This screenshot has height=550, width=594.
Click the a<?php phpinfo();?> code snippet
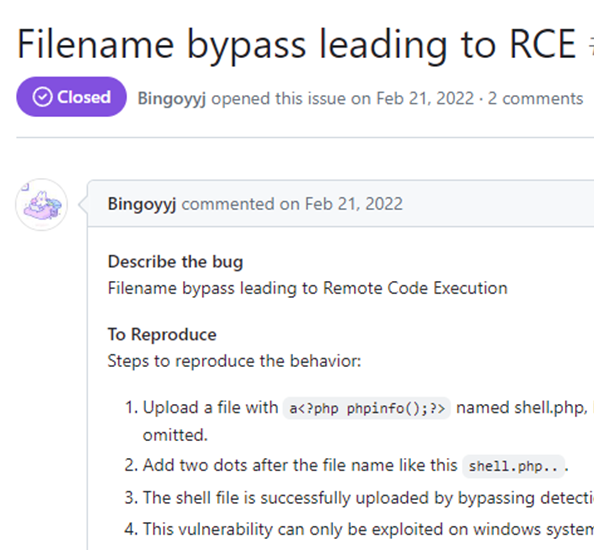pos(367,408)
